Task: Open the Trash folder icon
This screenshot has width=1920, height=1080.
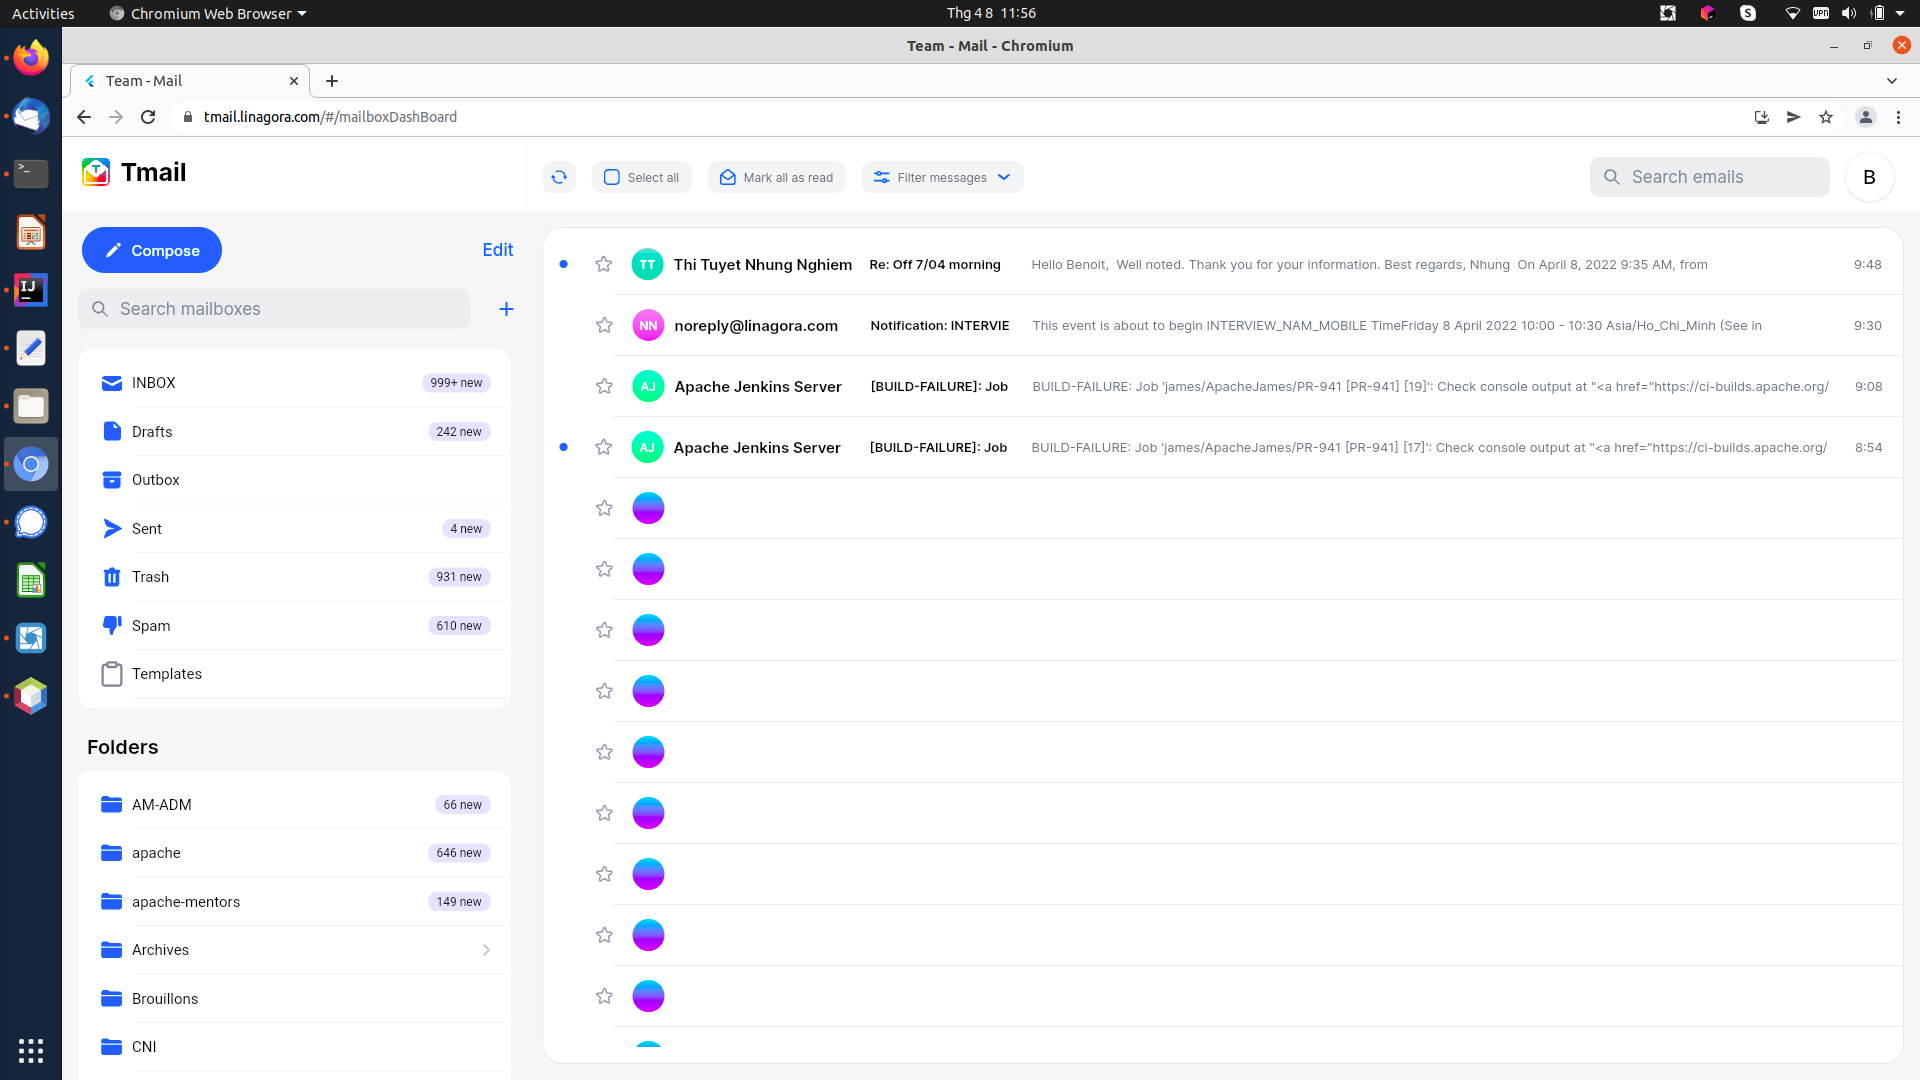Action: coord(111,577)
